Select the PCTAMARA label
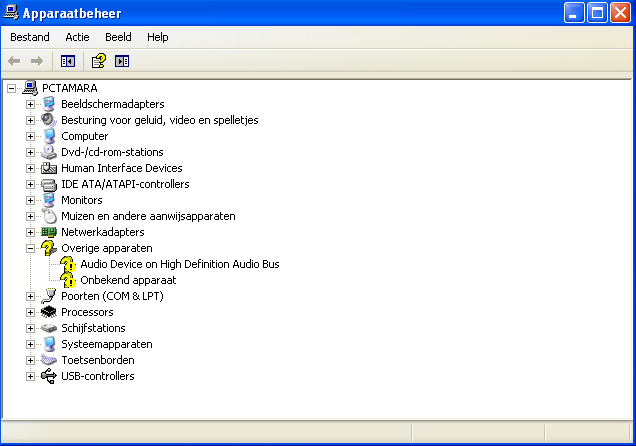636x446 pixels. 70,88
